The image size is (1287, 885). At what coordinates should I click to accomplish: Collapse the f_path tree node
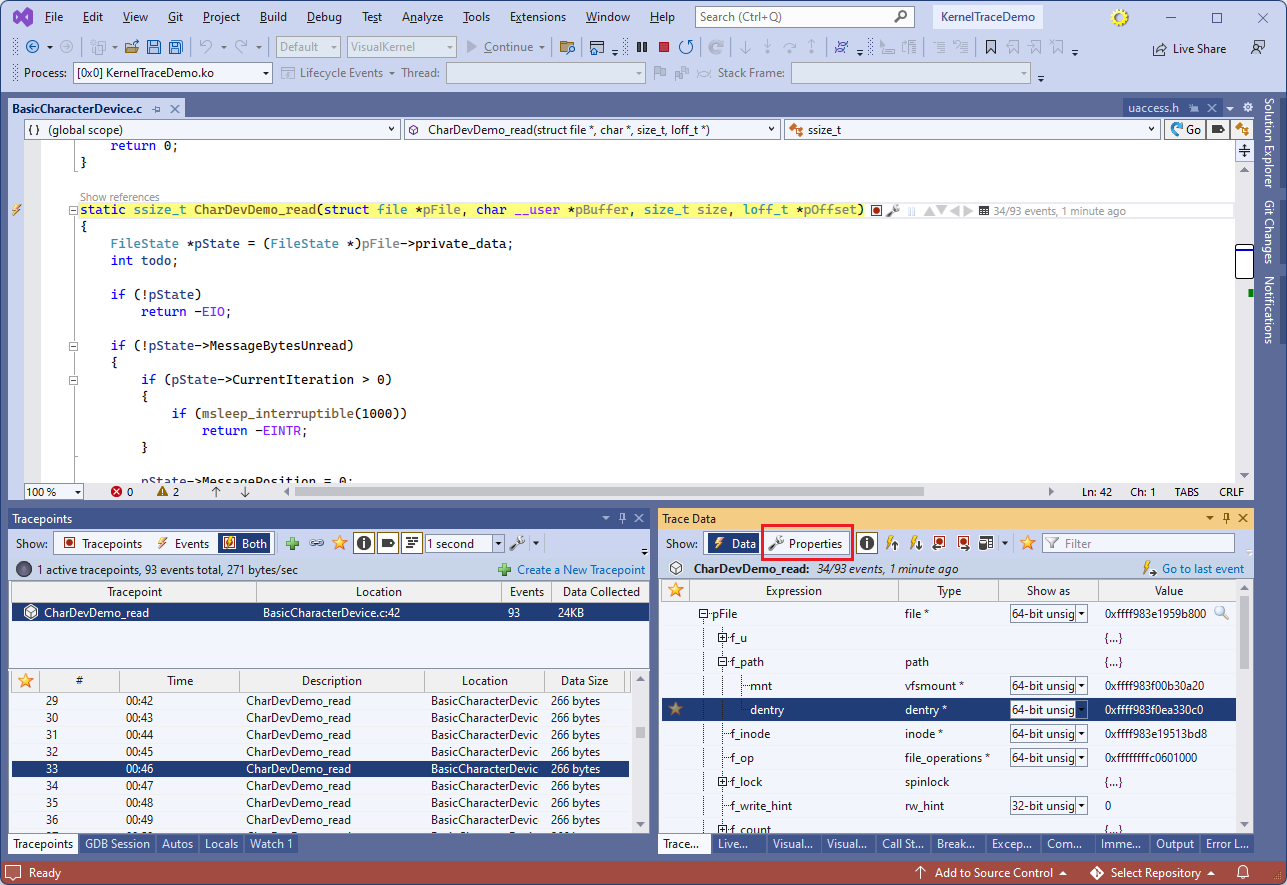click(722, 662)
